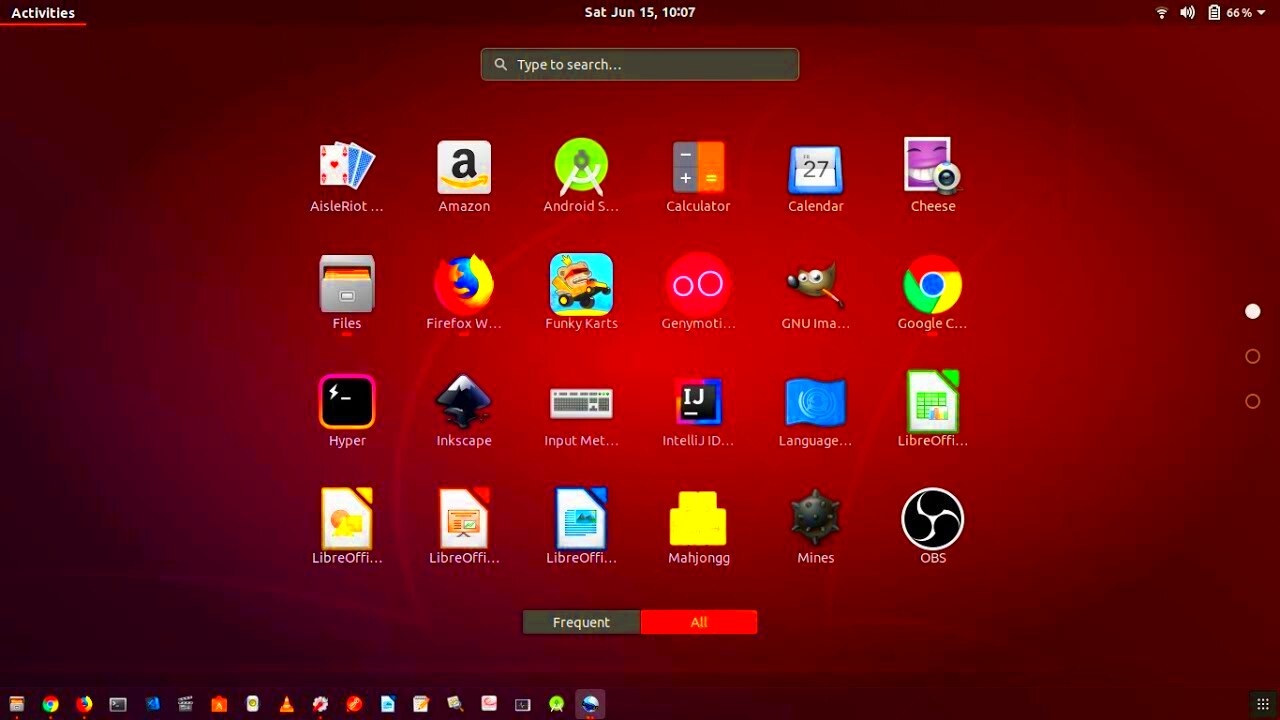Open the Genymotion app
The width and height of the screenshot is (1280, 720).
pyautogui.click(x=698, y=293)
